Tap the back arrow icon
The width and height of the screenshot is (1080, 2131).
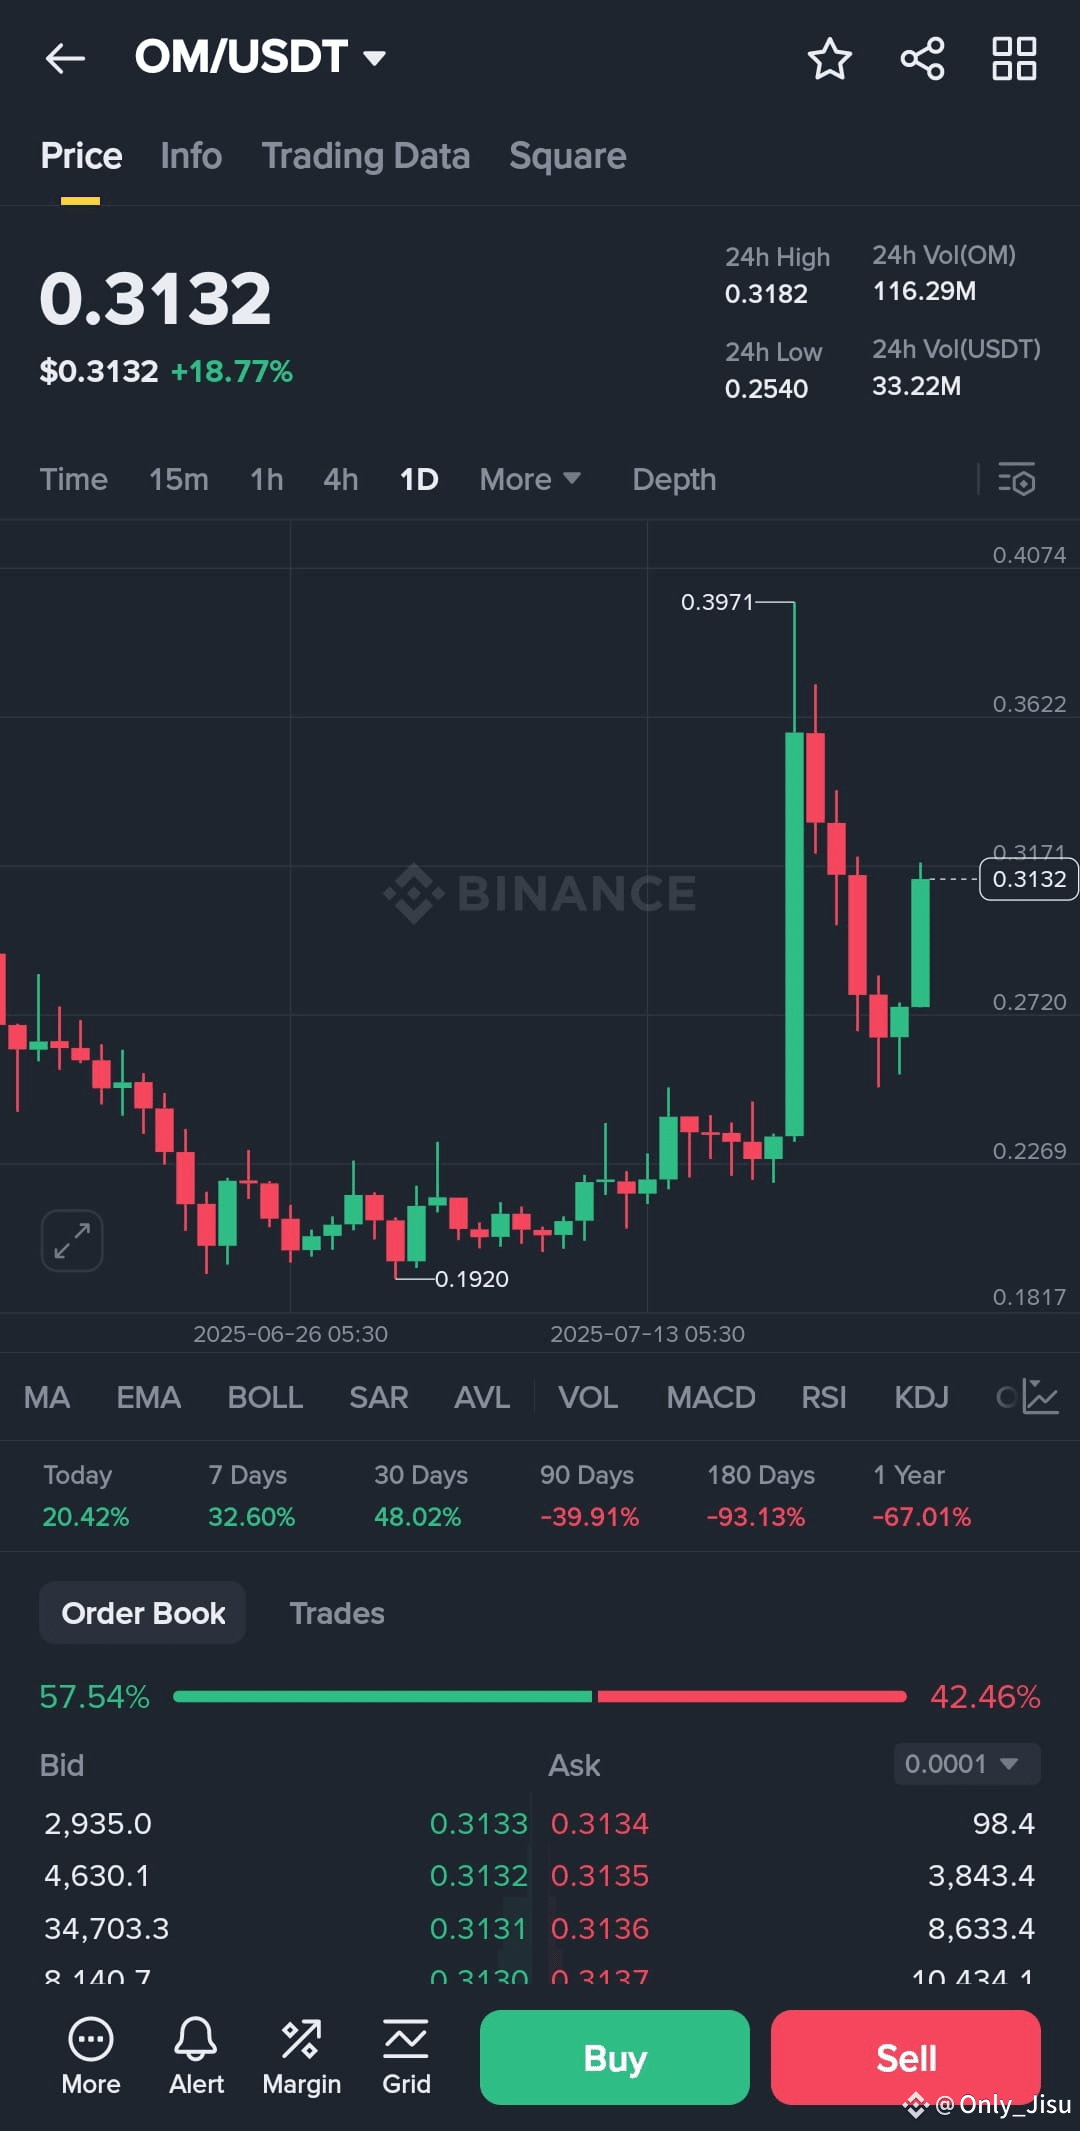click(x=65, y=58)
